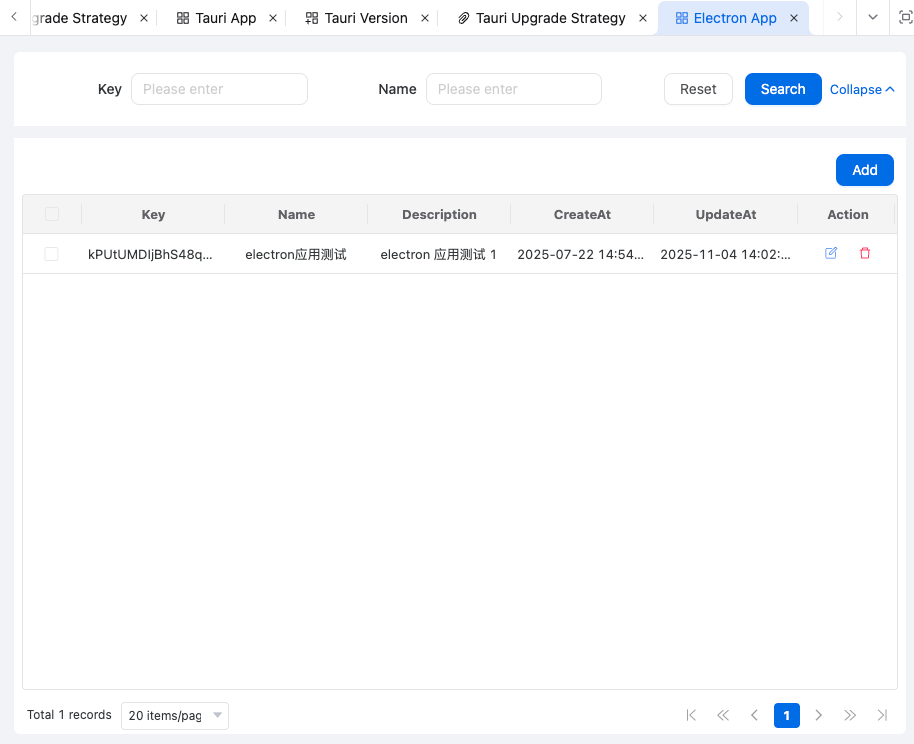Viewport: 914px width, 744px height.
Task: Go to previous page arrow
Action: click(x=755, y=715)
